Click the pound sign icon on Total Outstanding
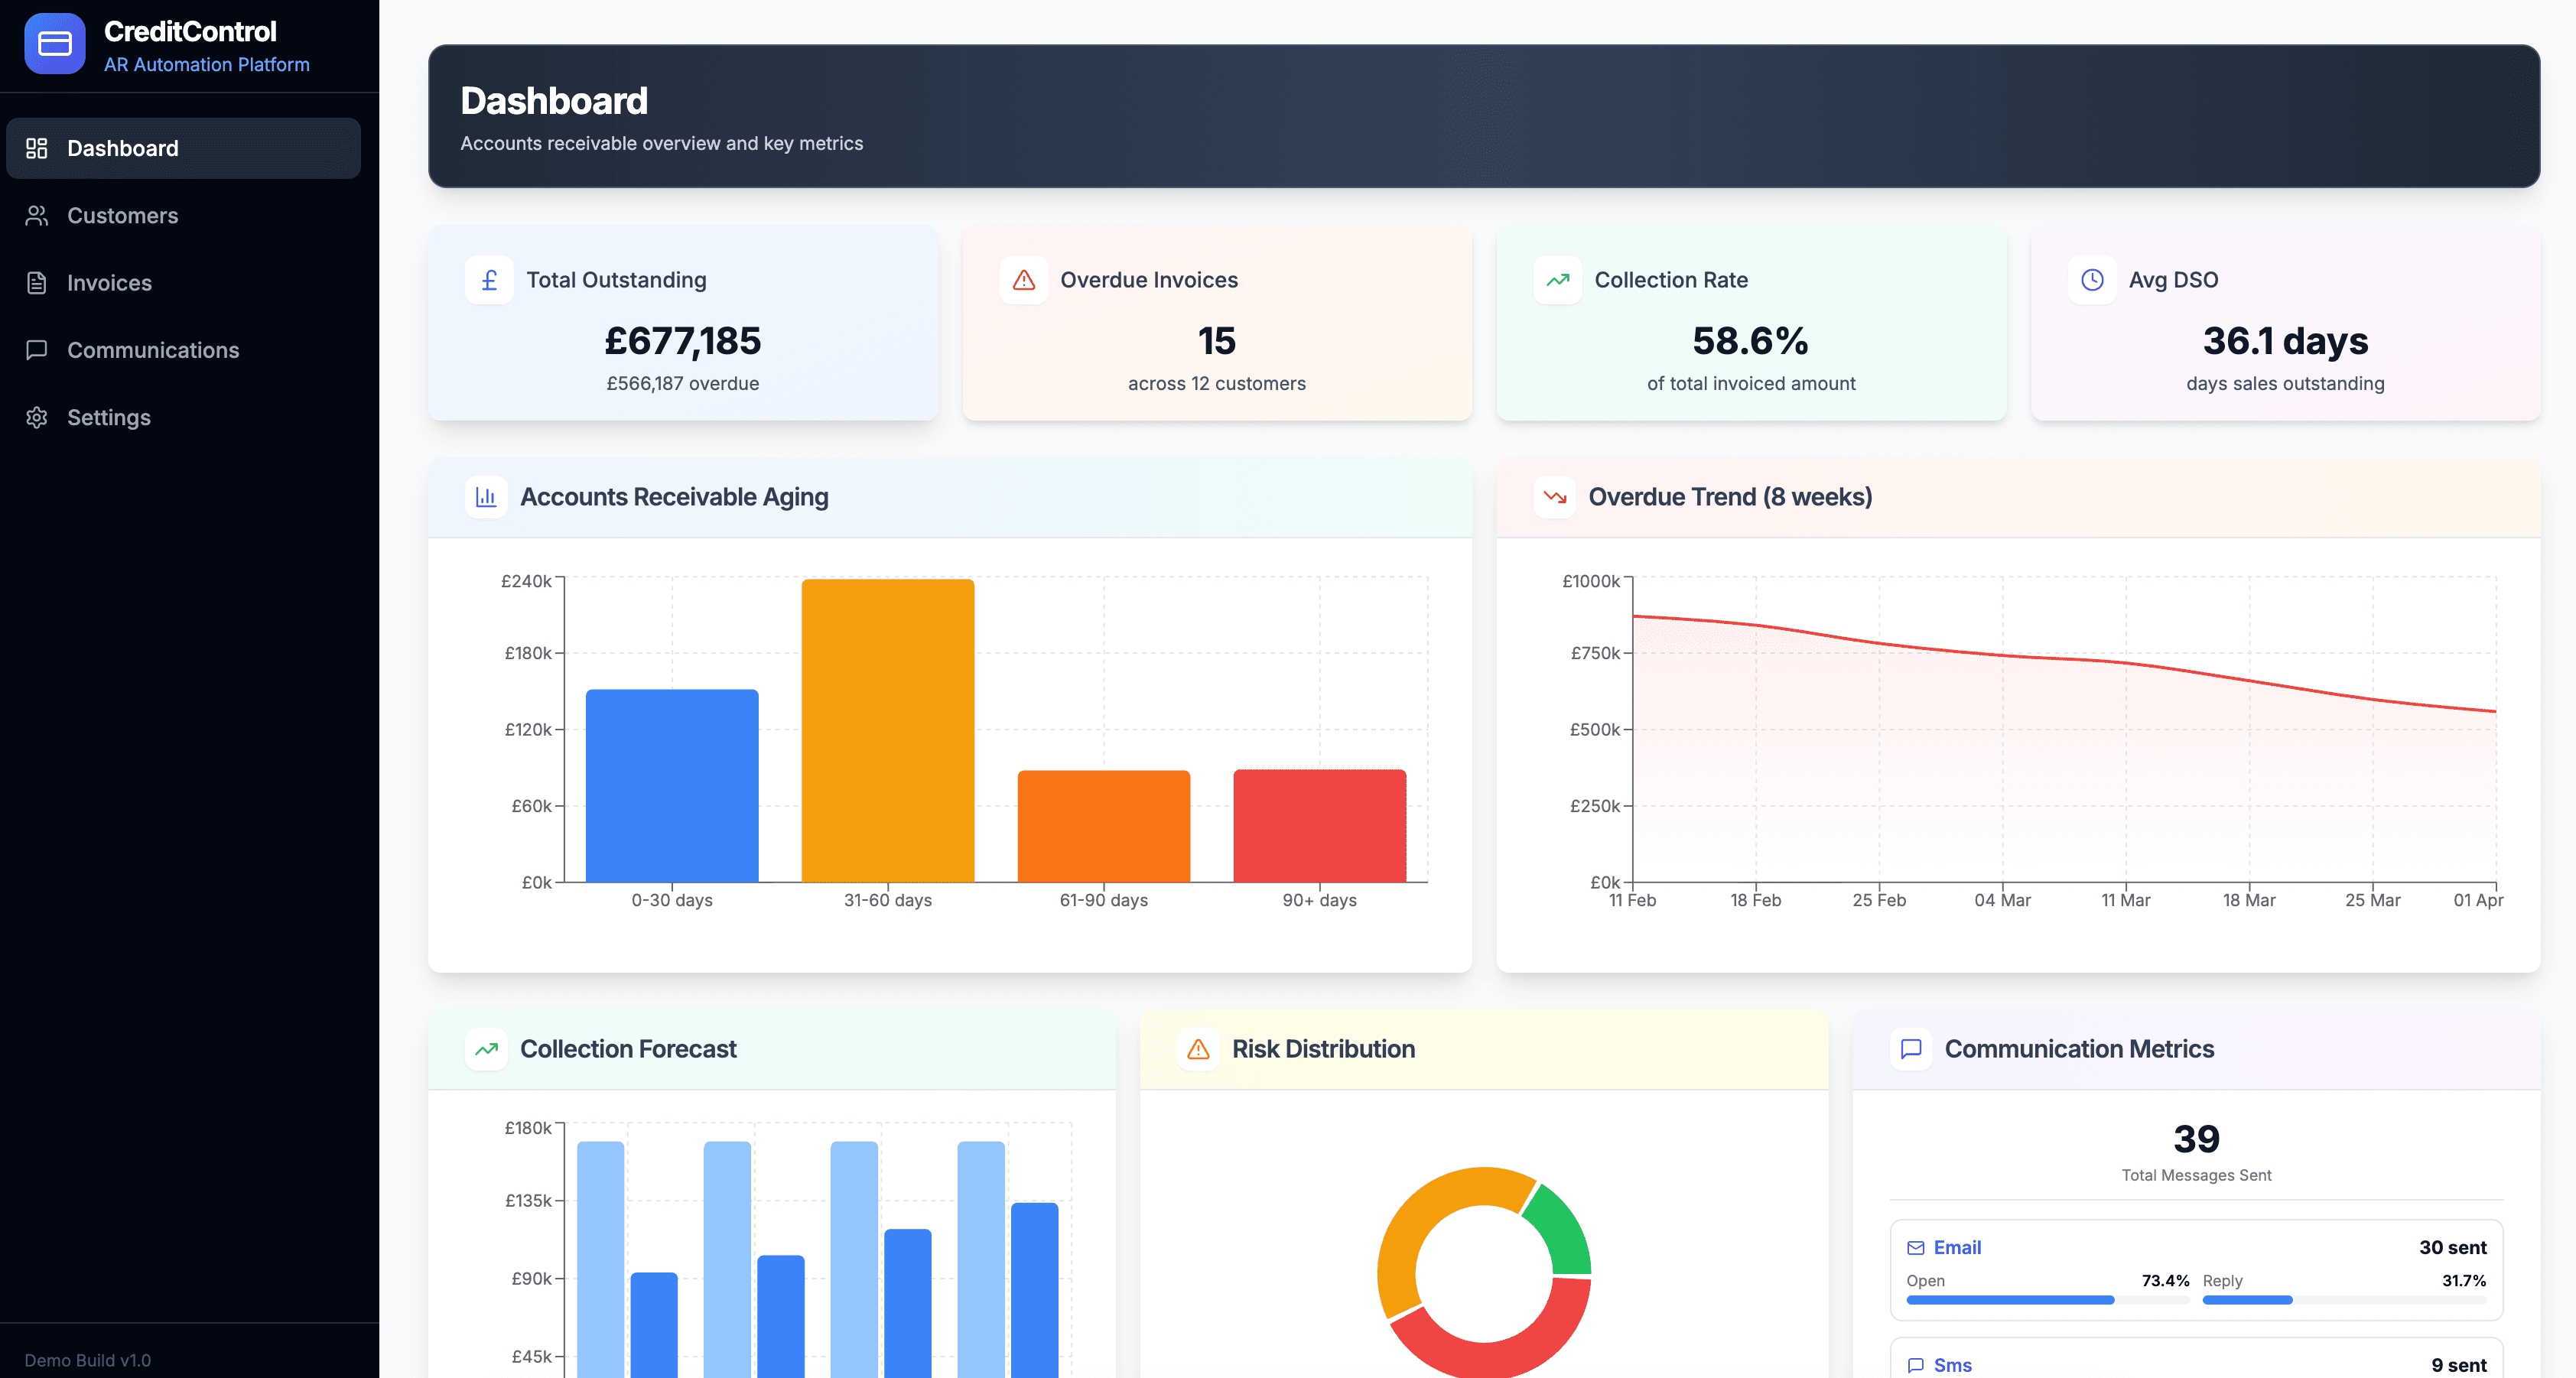Image resolution: width=2576 pixels, height=1378 pixels. pyautogui.click(x=489, y=280)
